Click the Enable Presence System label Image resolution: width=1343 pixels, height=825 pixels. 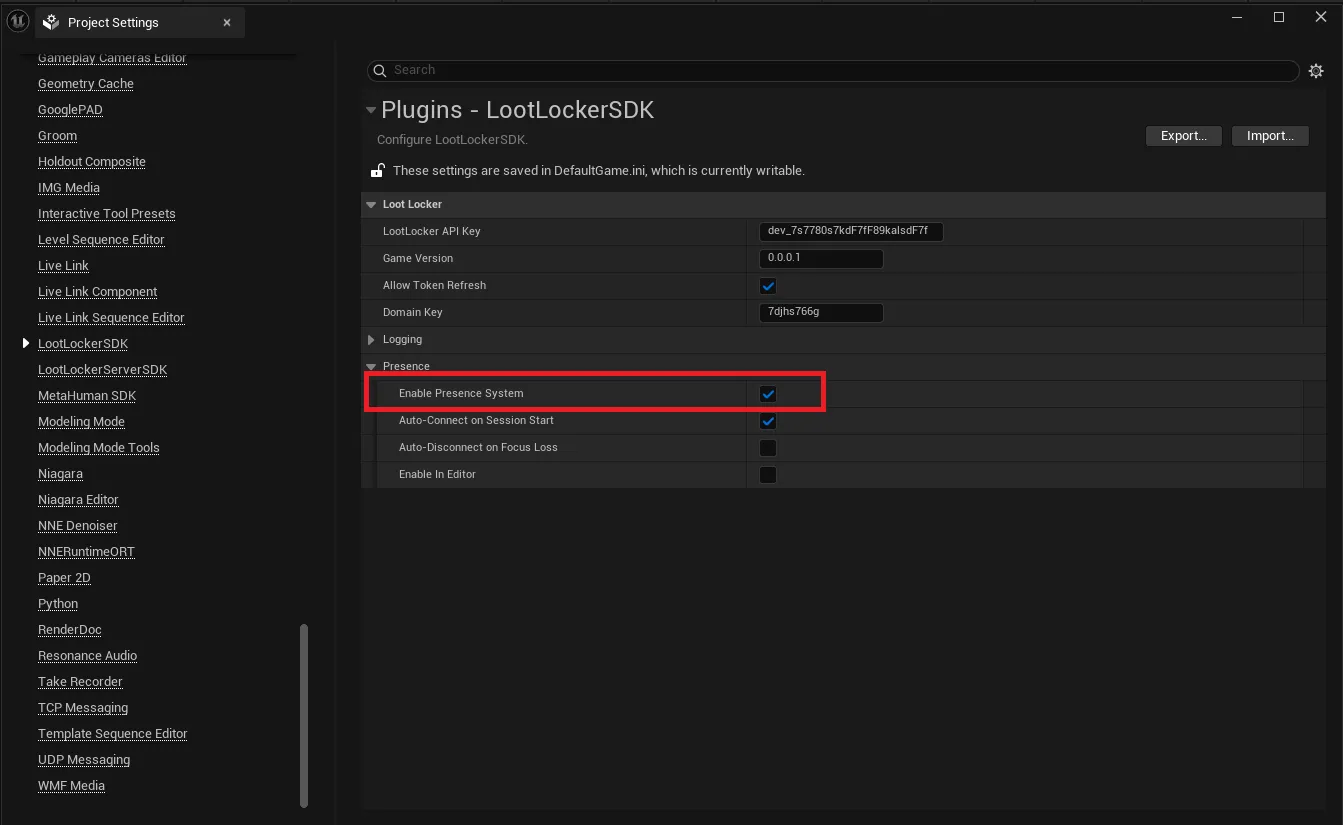pos(461,394)
